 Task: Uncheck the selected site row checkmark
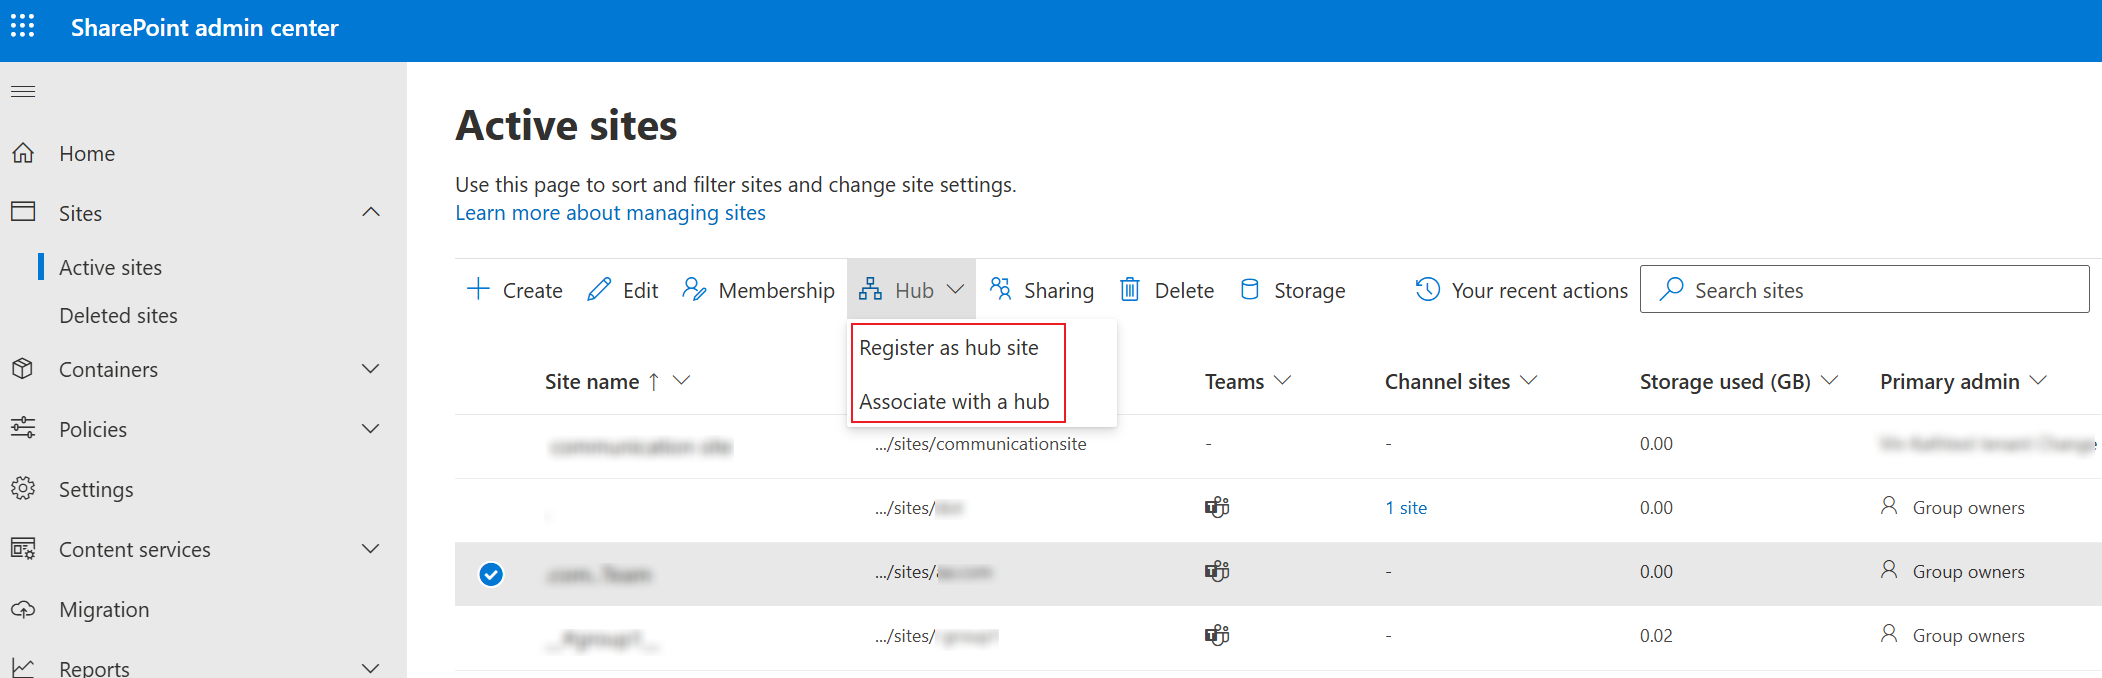[491, 574]
